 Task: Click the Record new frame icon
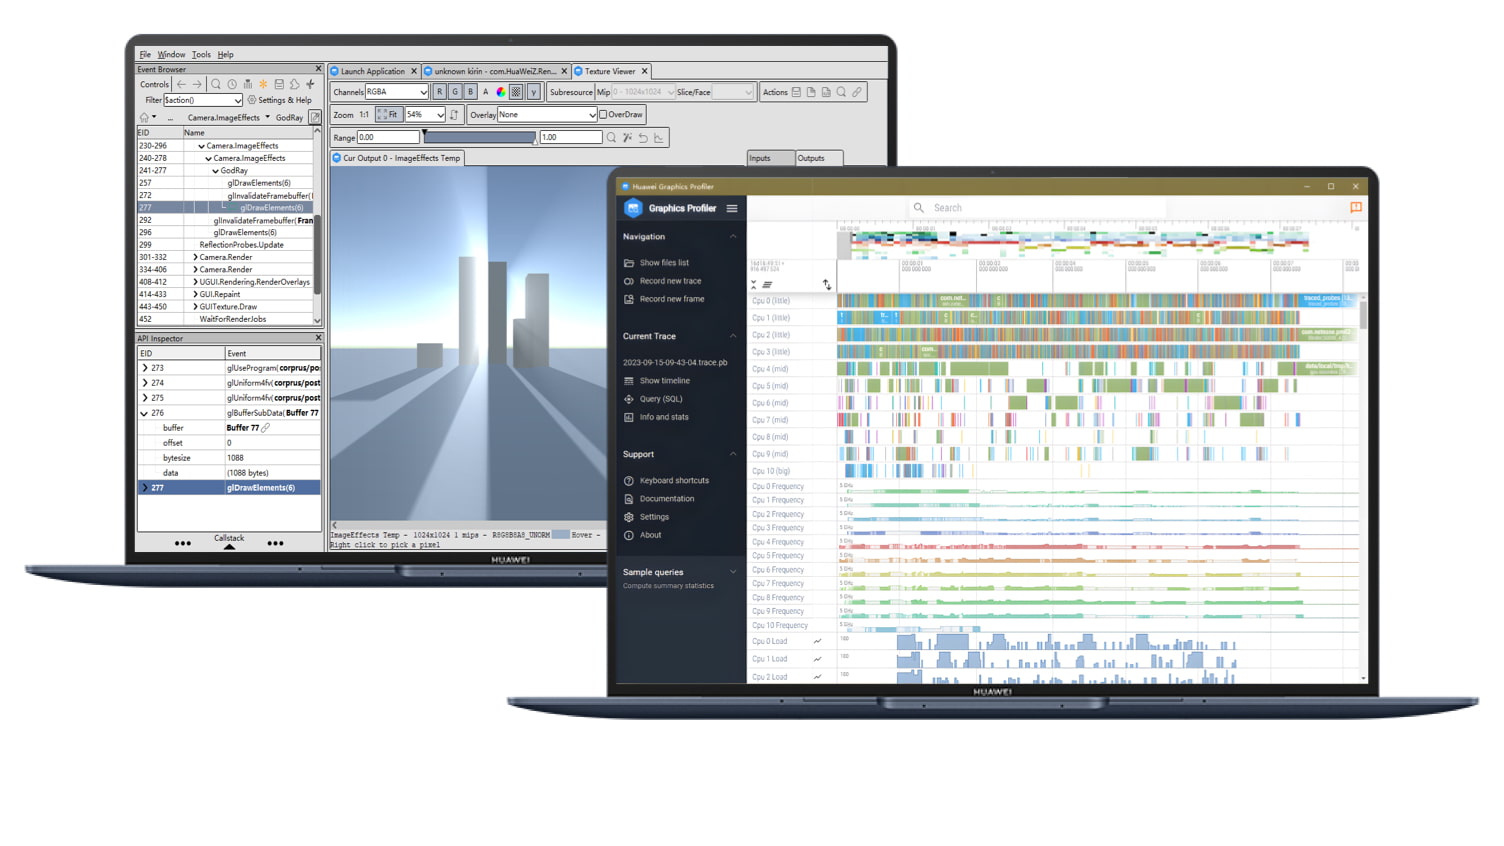[629, 299]
